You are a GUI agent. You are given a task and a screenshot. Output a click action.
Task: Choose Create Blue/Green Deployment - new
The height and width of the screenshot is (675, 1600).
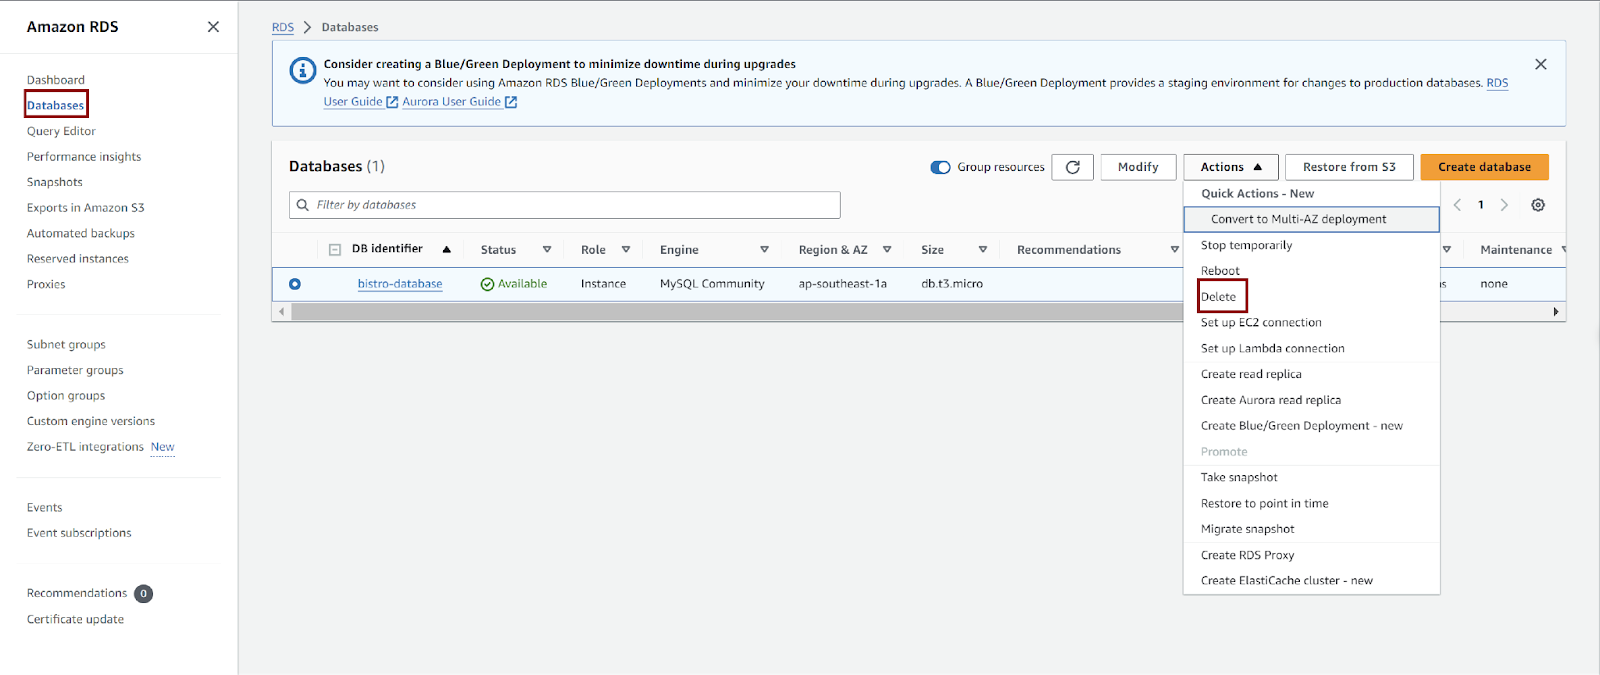1301,426
